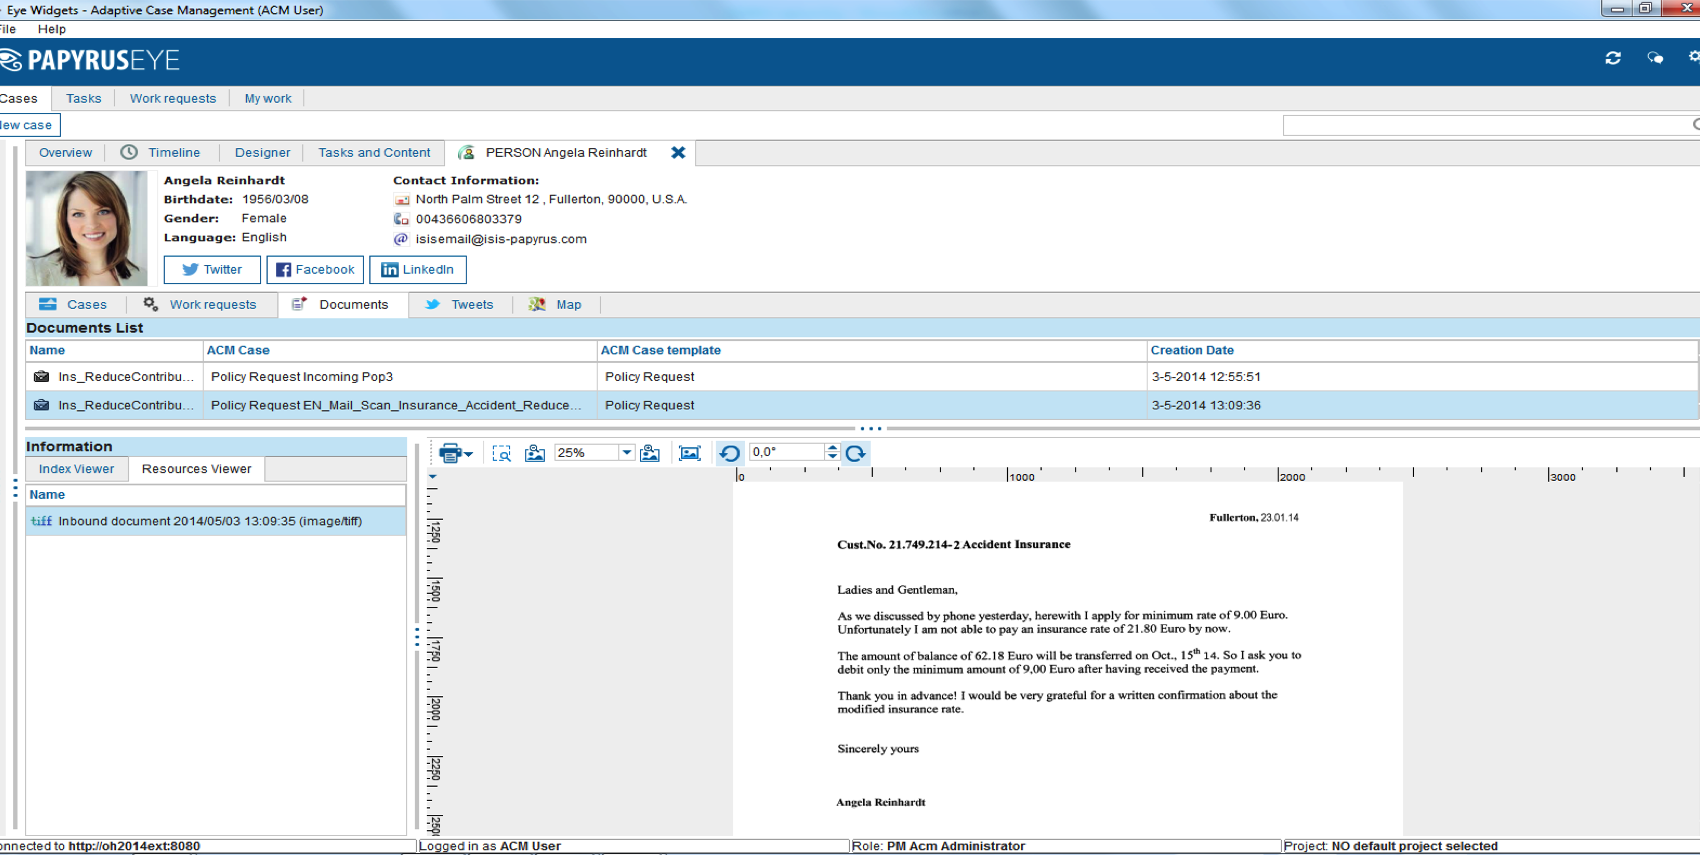The image size is (1700, 855).
Task: Open the Help menu
Action: [52, 29]
